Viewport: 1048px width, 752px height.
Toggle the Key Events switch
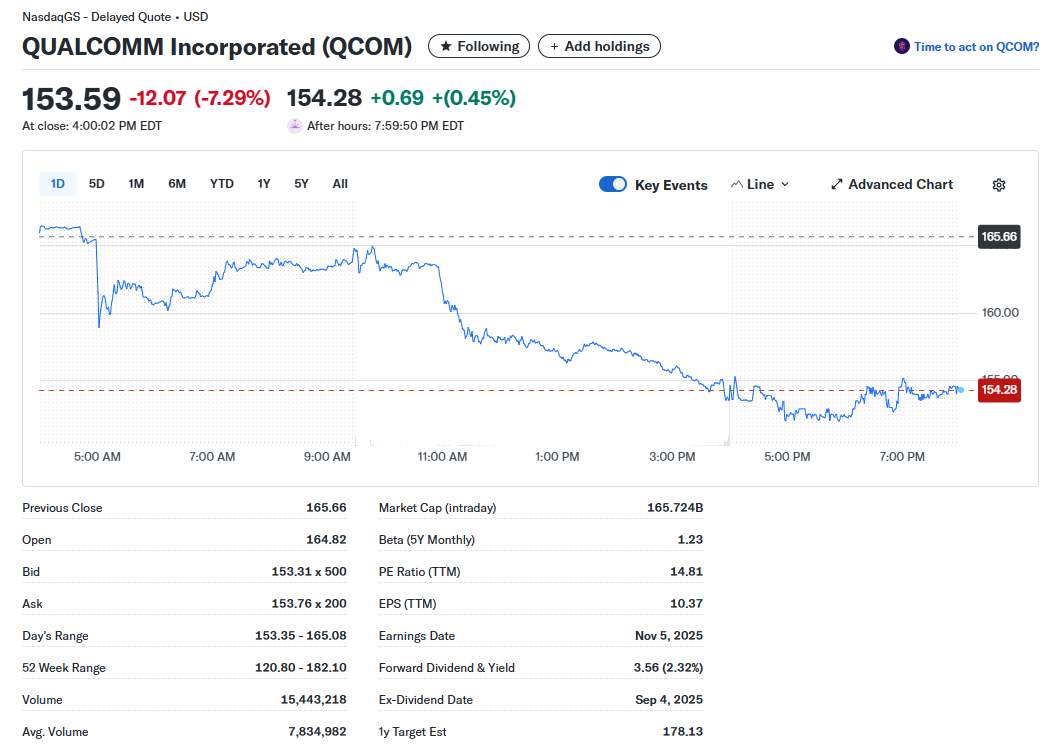point(613,184)
